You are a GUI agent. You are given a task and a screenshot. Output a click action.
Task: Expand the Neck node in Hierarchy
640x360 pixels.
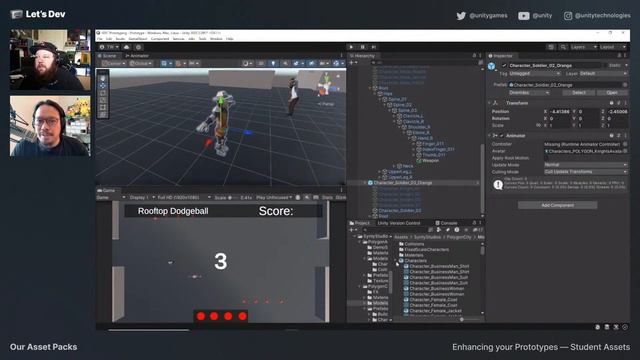(x=394, y=166)
